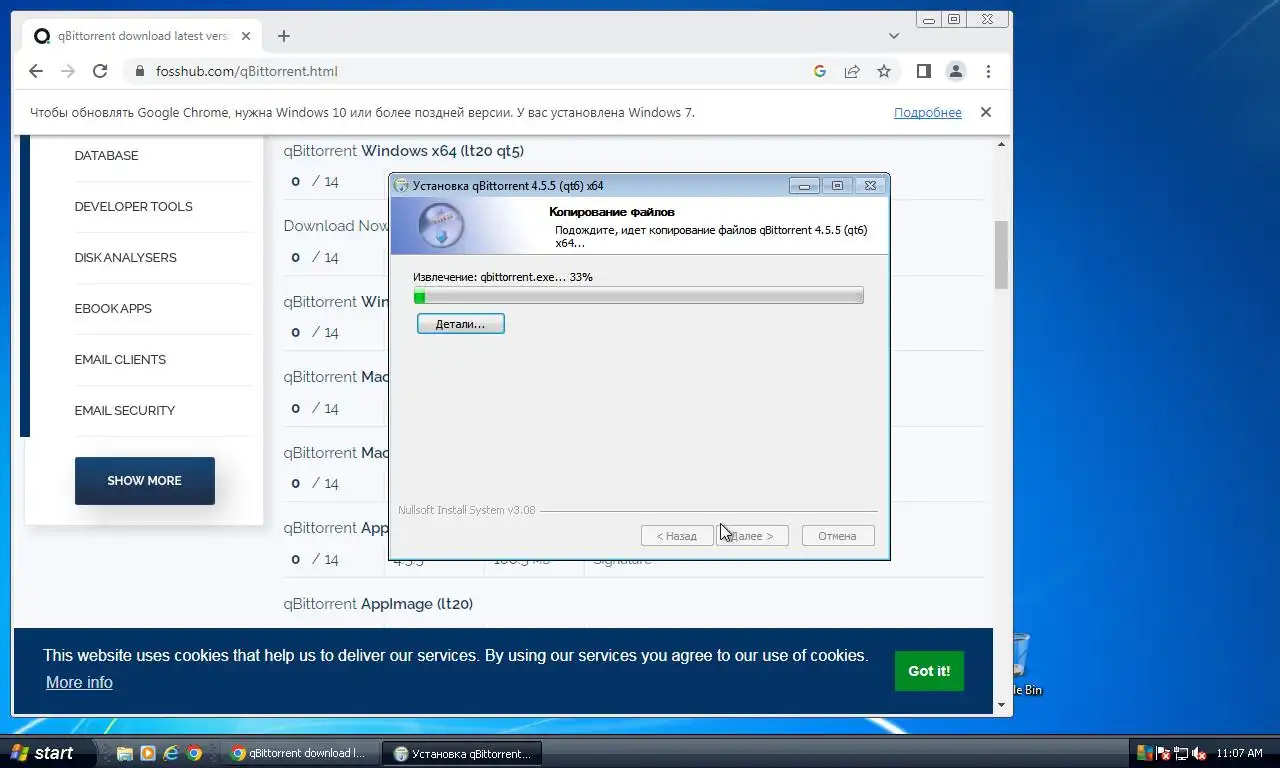The width and height of the screenshot is (1280, 768).
Task: Bookmark this page with the star
Action: (884, 71)
